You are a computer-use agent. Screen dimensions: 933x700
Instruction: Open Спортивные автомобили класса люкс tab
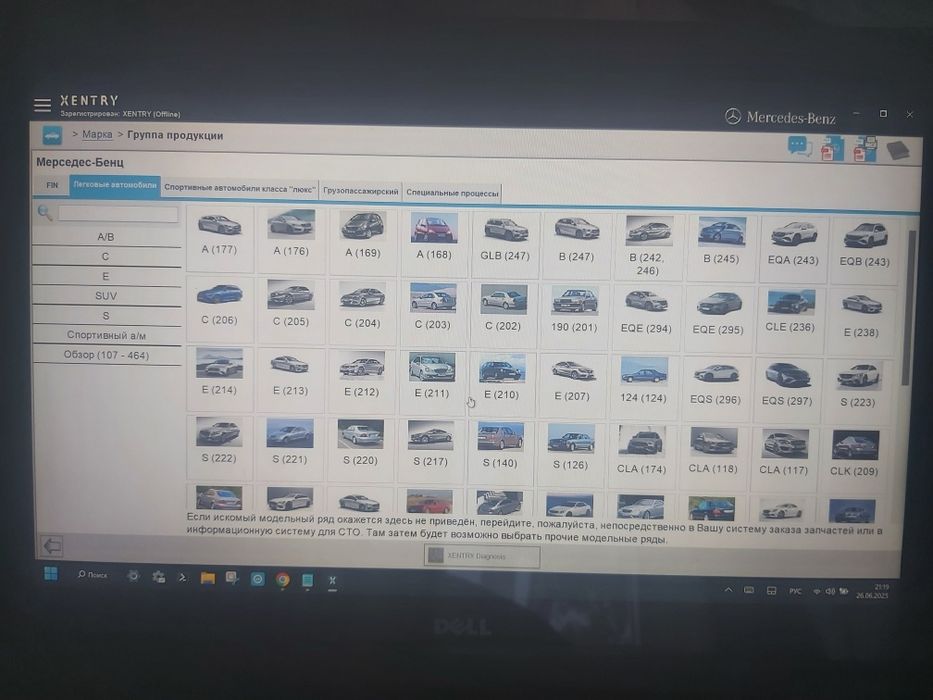tap(239, 188)
